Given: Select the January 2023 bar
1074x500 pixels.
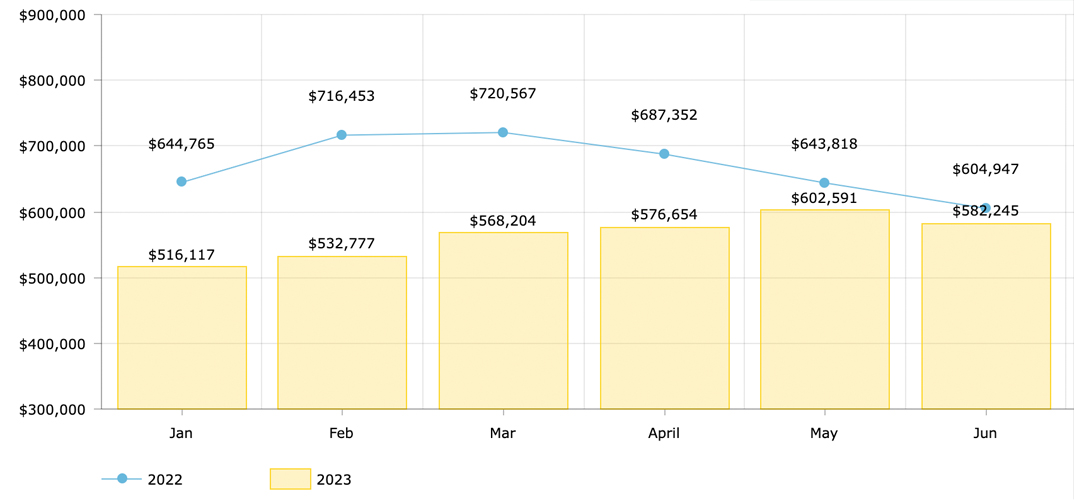Looking at the screenshot, I should [182, 338].
